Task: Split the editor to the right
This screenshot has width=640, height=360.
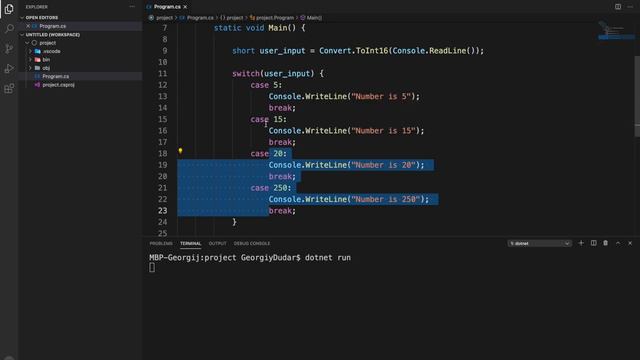Action: [618, 7]
